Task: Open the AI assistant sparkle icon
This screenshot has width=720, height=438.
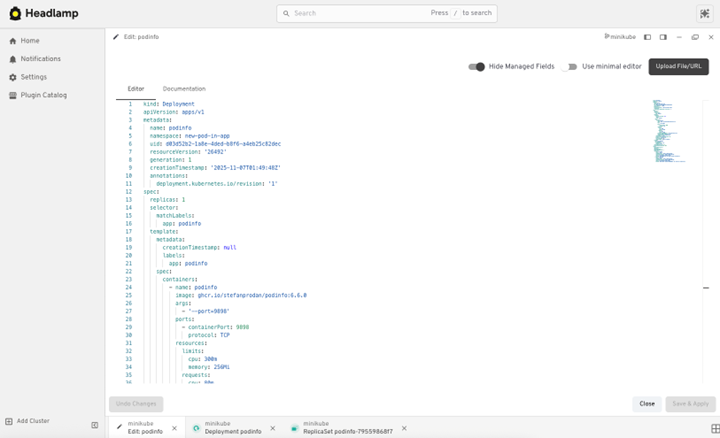Action: pos(705,14)
